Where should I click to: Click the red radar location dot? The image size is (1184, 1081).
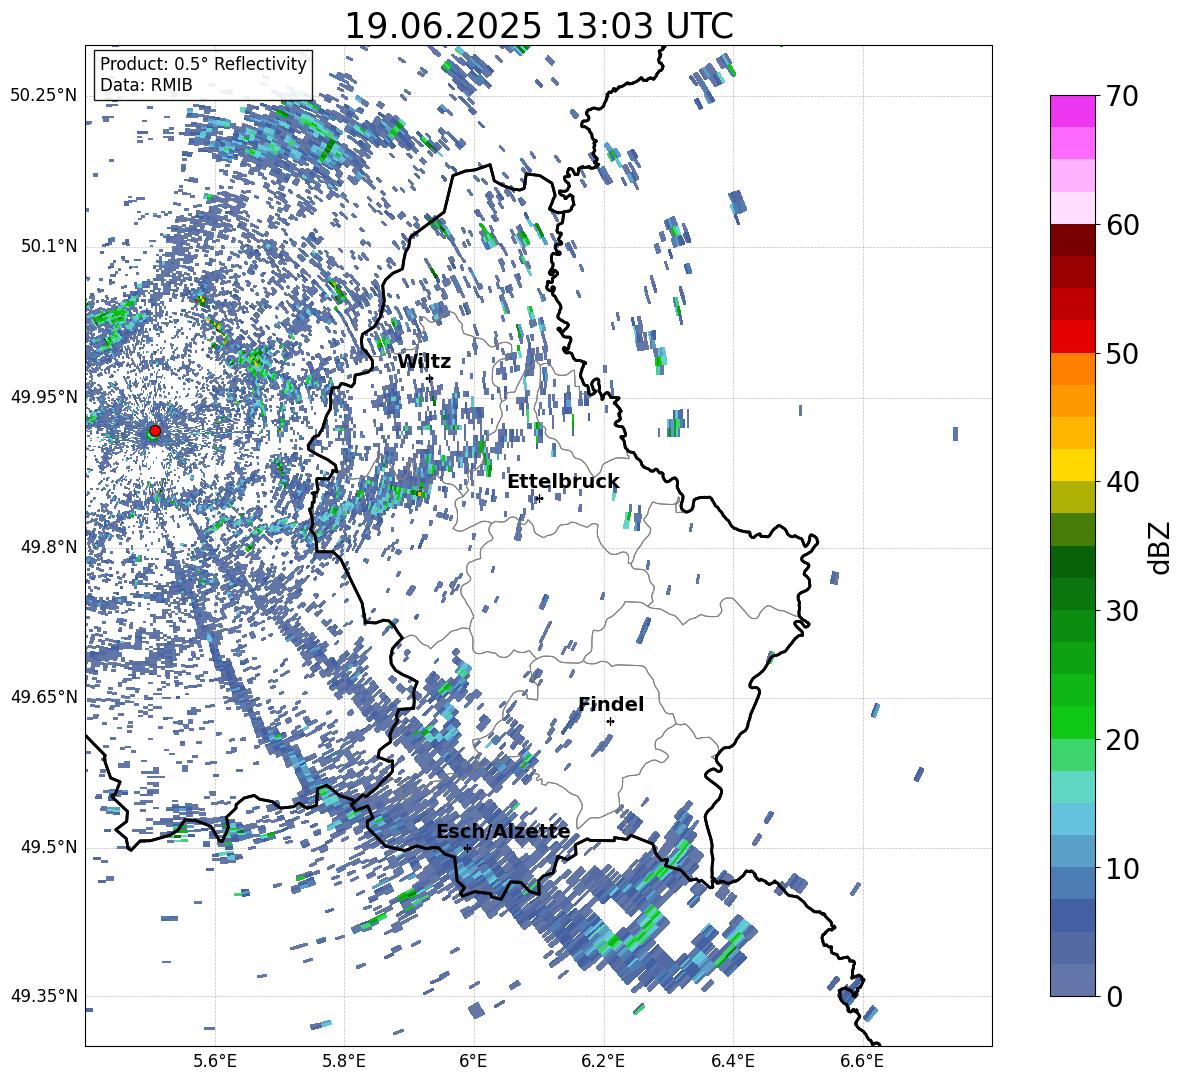[155, 430]
